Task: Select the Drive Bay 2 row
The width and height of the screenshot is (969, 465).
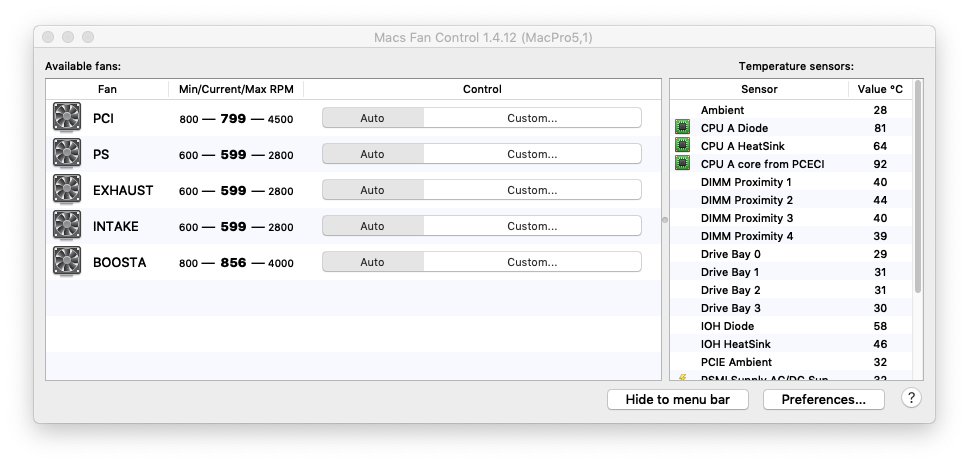Action: [791, 290]
